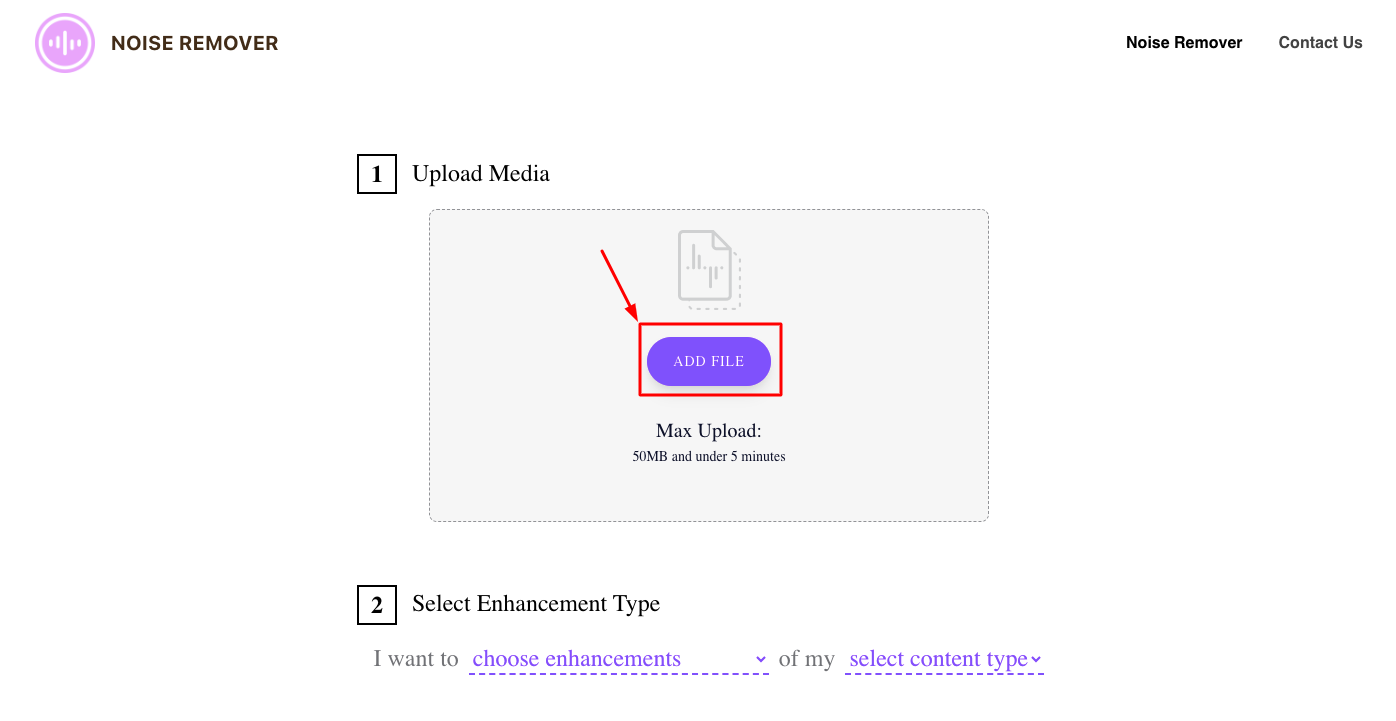The height and width of the screenshot is (721, 1396).
Task: Click the Noise Remover waveform logo icon
Action: pos(65,43)
